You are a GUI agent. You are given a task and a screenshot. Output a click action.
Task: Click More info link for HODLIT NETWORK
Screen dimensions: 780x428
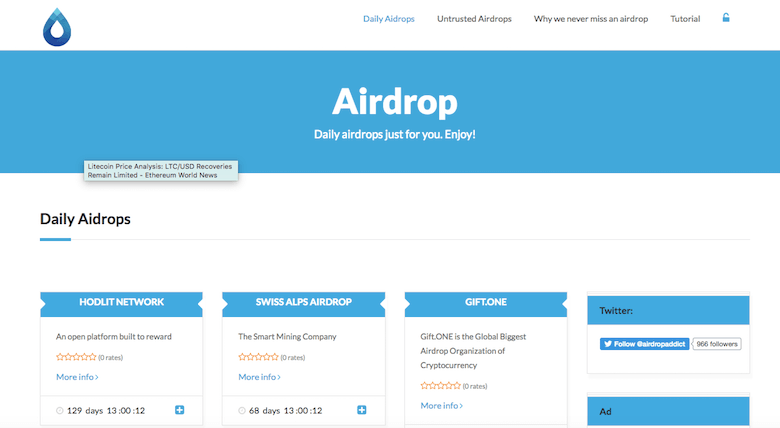click(77, 377)
